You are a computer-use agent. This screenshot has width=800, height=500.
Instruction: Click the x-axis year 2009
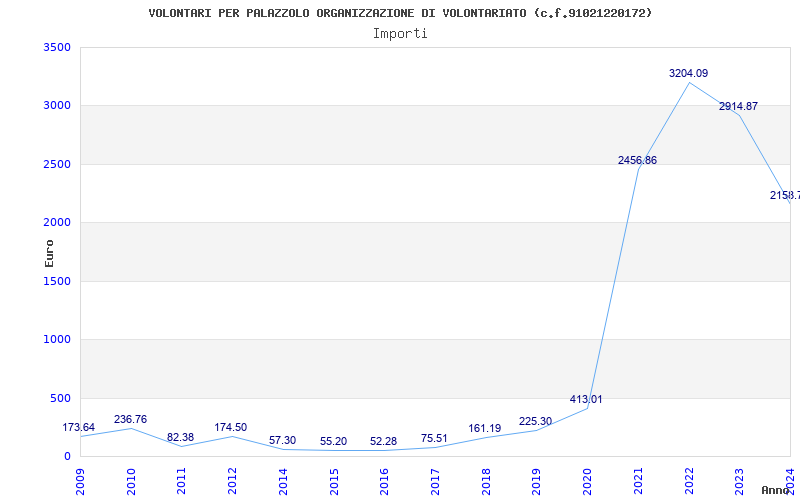(x=80, y=482)
